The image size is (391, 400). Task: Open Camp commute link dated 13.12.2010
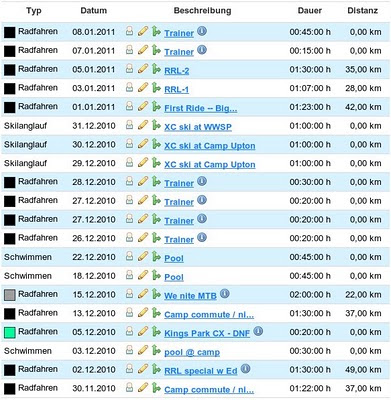[x=209, y=315]
